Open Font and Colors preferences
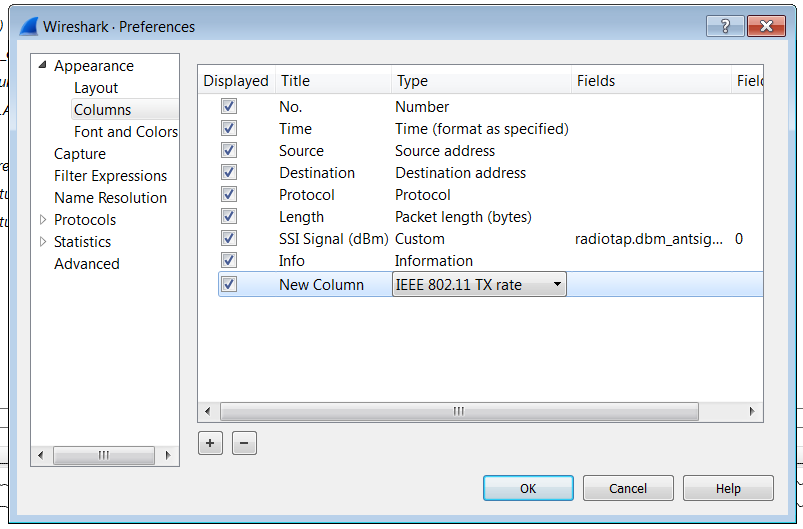803x529 pixels. [x=126, y=132]
